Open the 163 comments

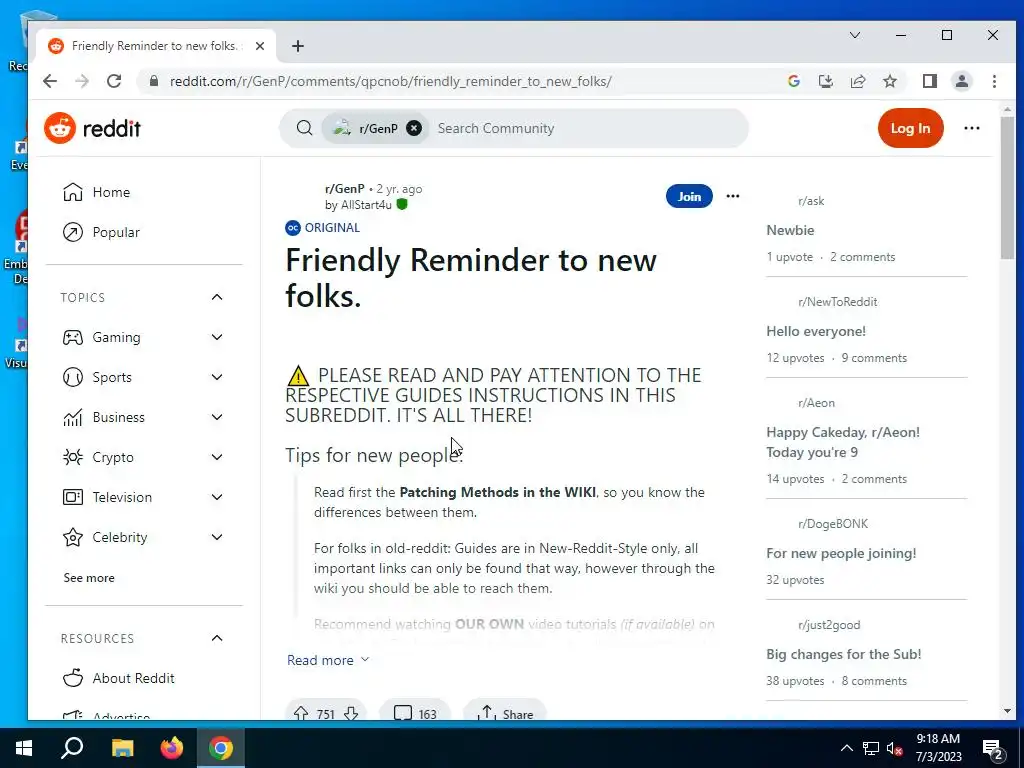pos(415,713)
